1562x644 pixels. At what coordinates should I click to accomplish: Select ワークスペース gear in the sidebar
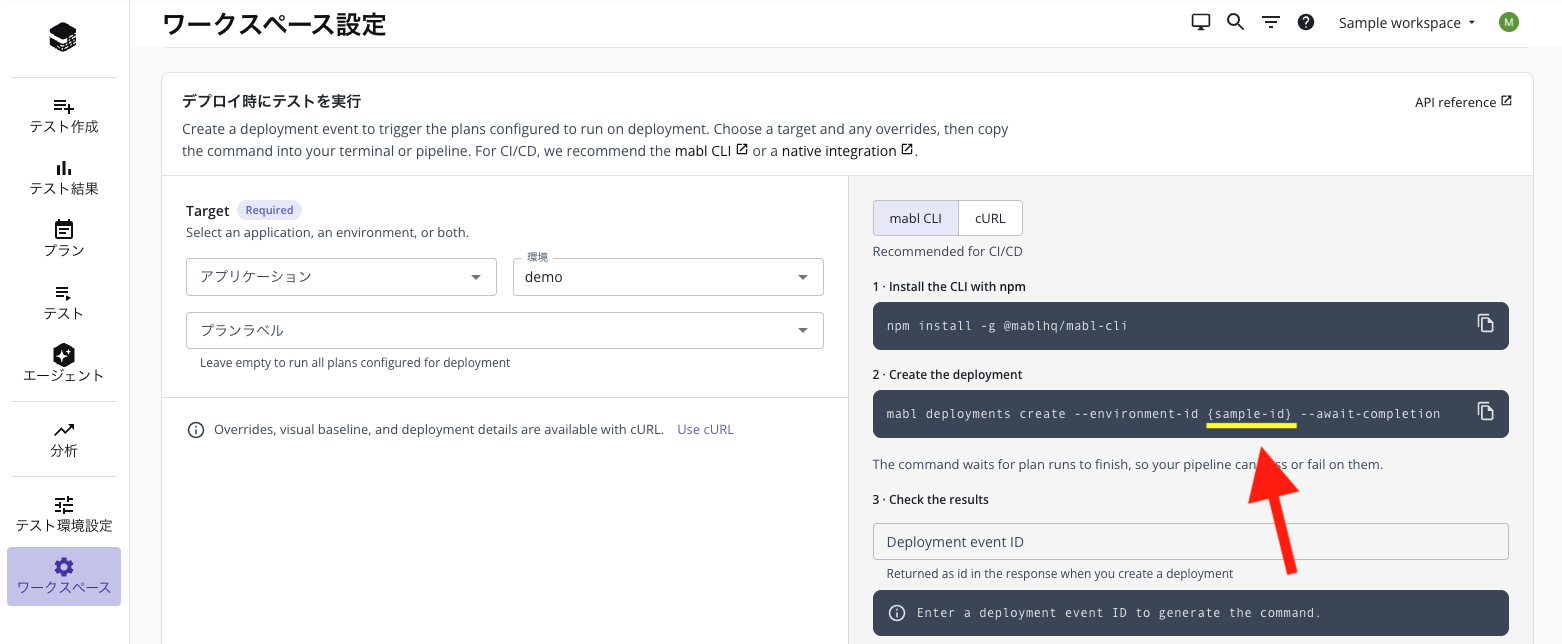point(64,576)
